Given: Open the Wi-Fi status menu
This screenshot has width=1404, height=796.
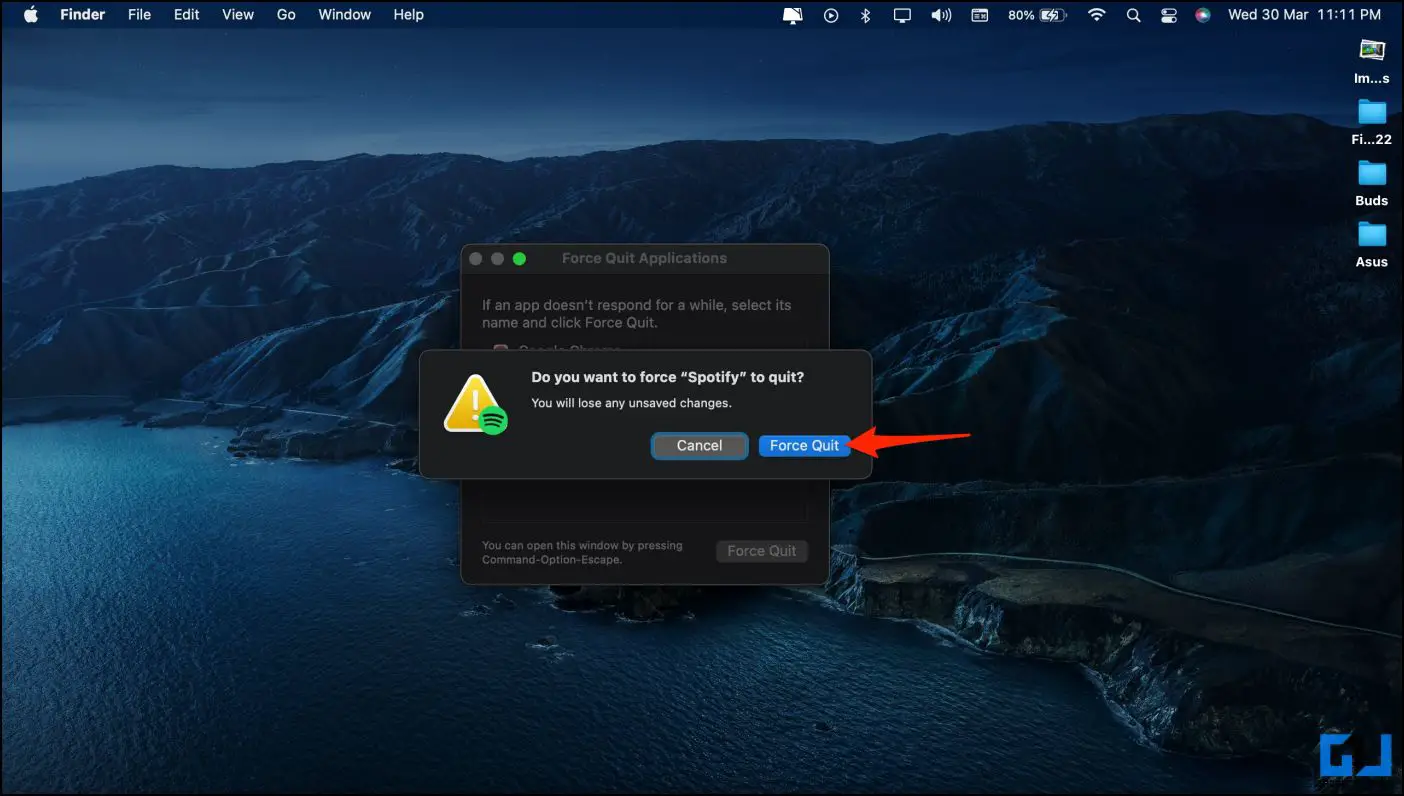Looking at the screenshot, I should pyautogui.click(x=1097, y=15).
